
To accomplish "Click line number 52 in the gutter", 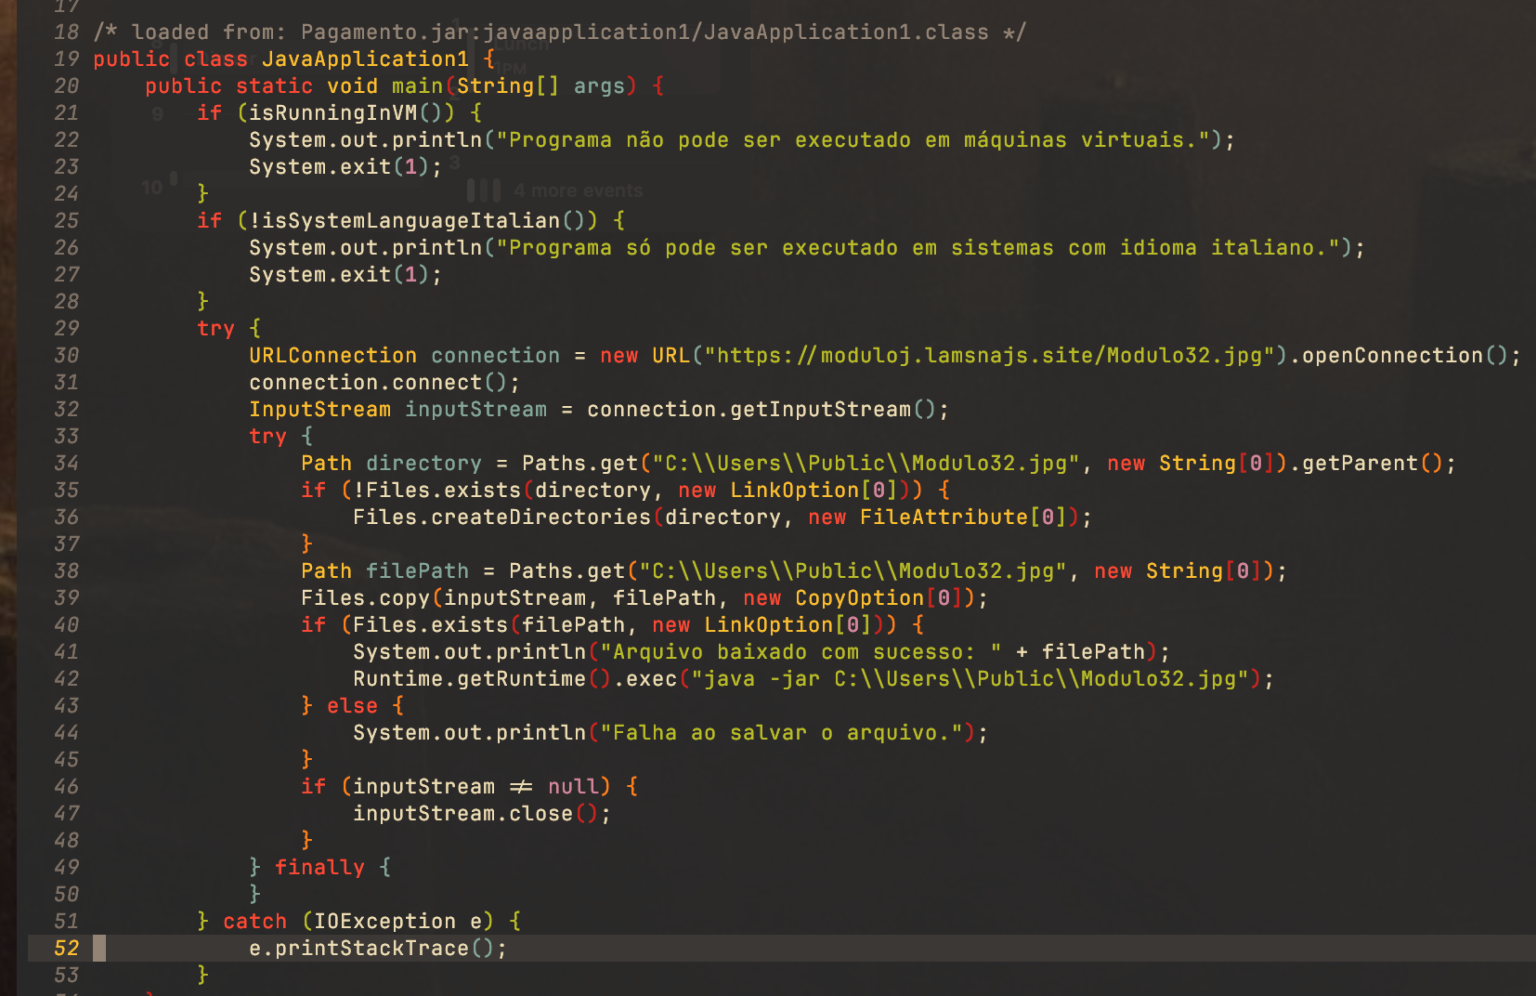I will (x=66, y=948).
